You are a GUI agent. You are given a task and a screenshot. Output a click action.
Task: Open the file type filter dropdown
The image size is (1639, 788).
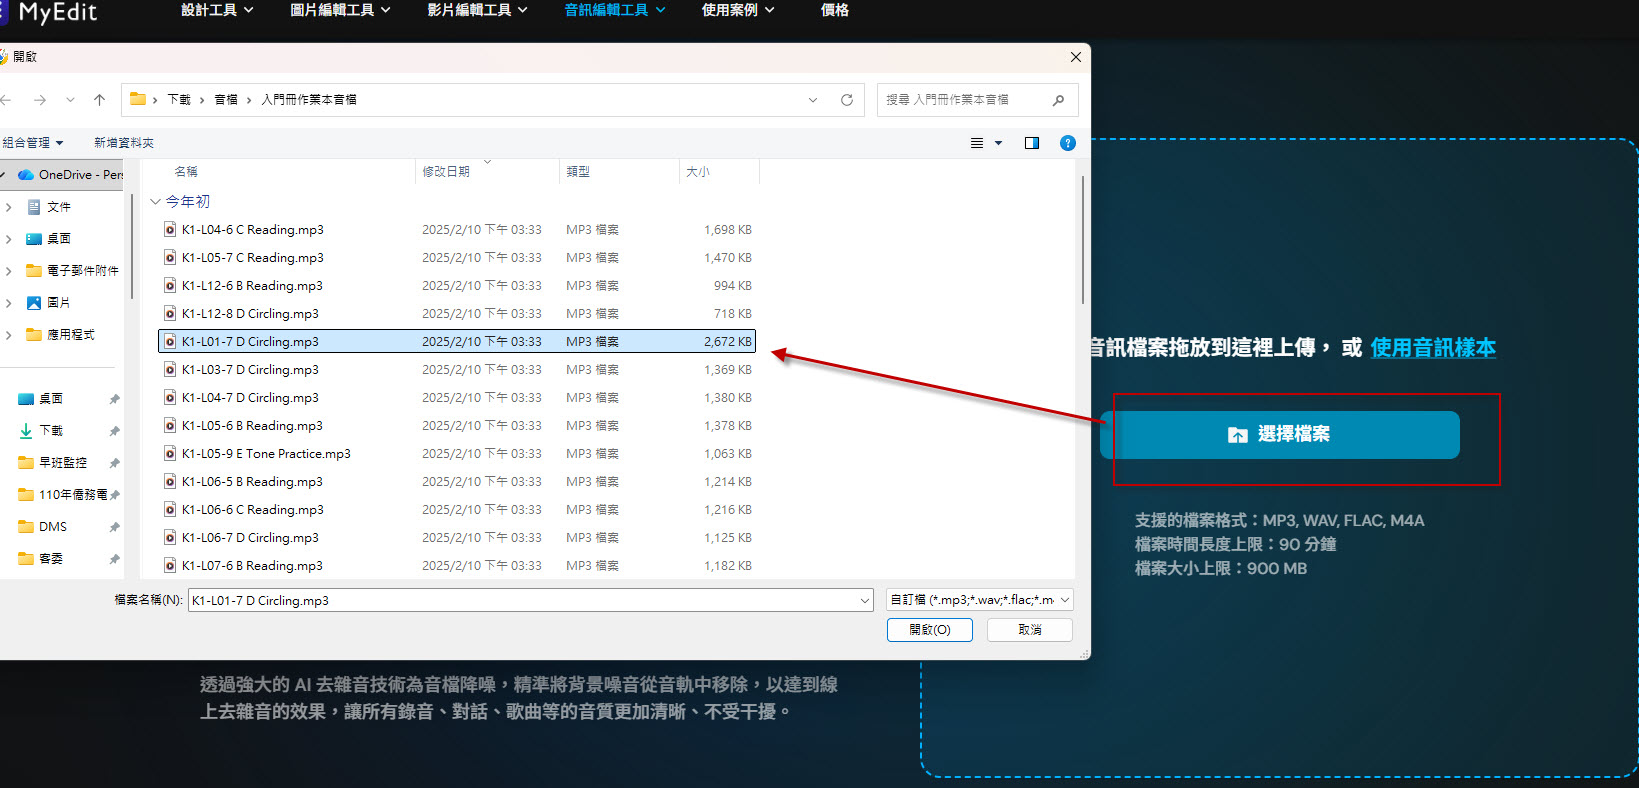(x=980, y=600)
